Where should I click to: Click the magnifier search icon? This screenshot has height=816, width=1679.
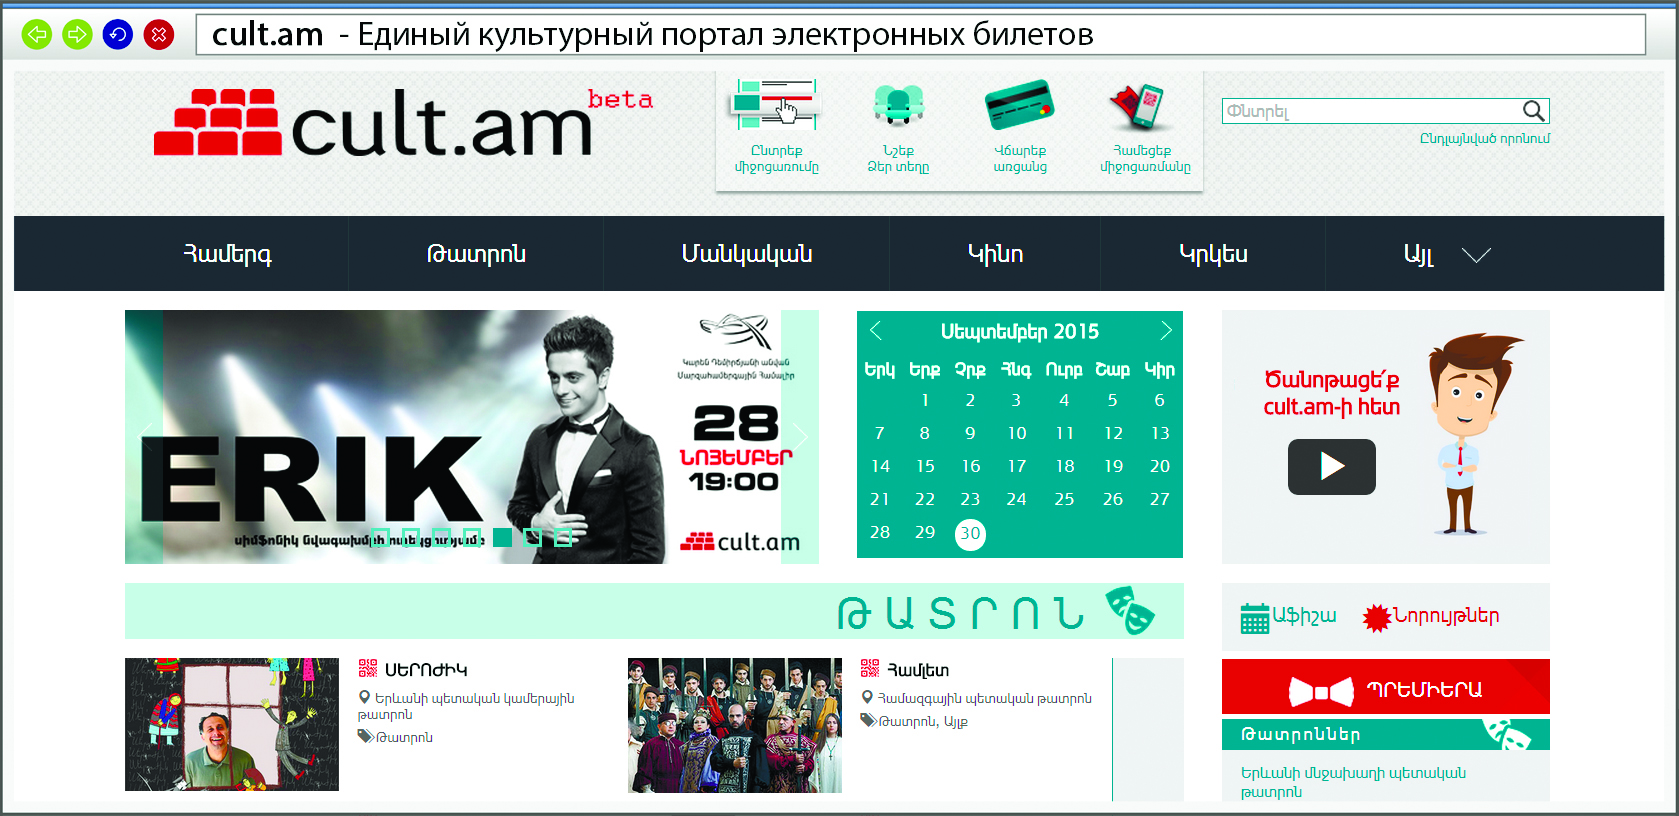pyautogui.click(x=1534, y=111)
